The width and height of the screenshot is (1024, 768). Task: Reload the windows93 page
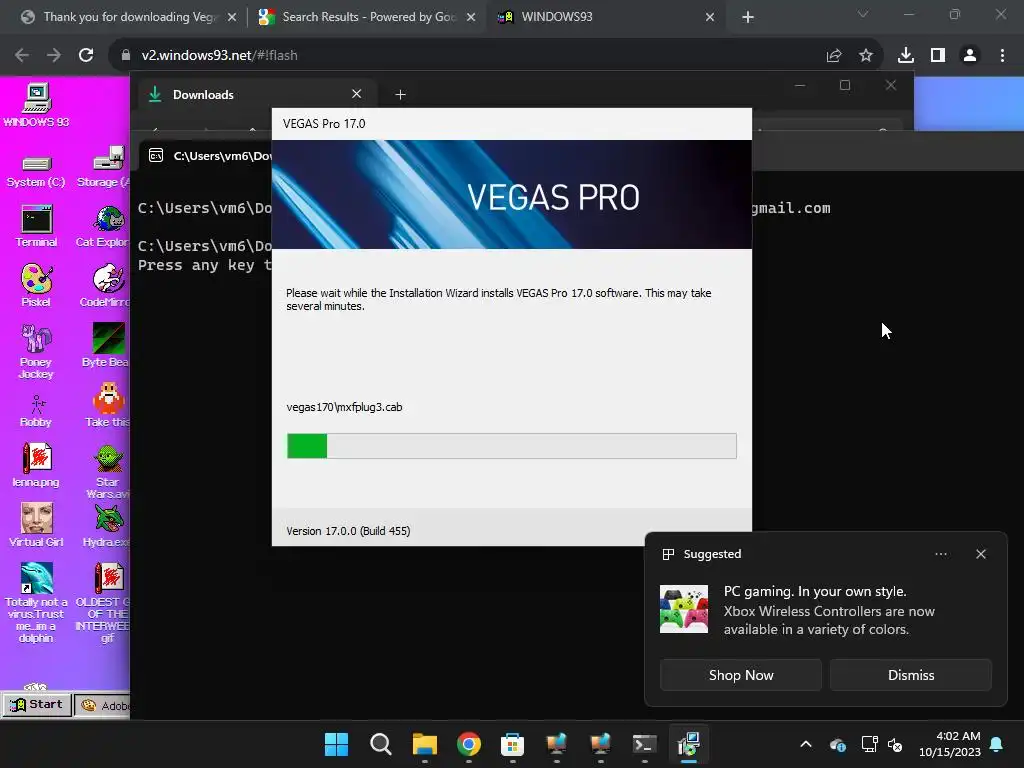86,56
